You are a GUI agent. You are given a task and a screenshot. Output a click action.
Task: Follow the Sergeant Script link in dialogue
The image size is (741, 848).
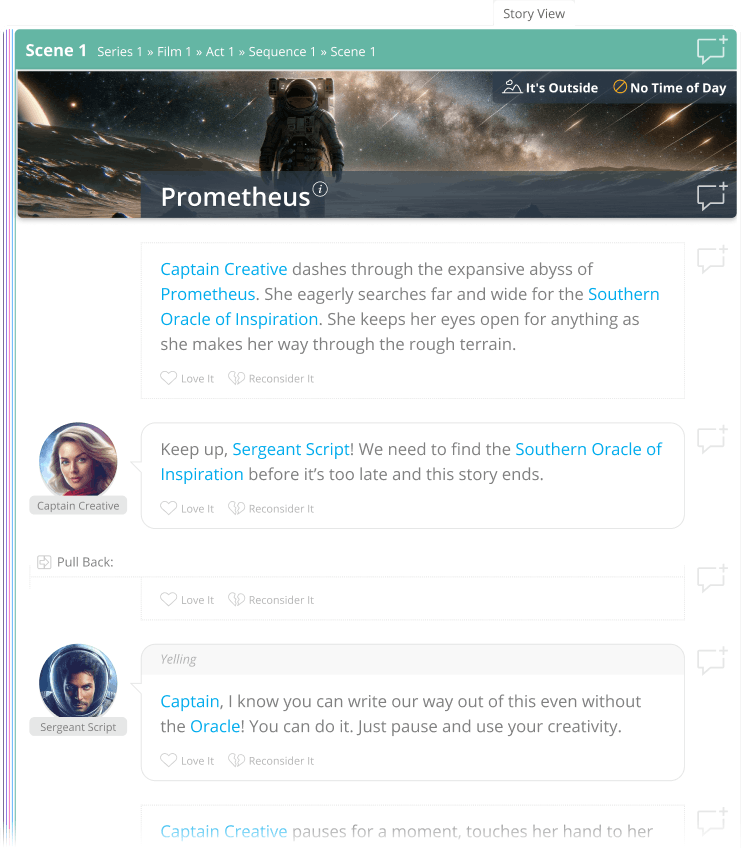coord(291,449)
